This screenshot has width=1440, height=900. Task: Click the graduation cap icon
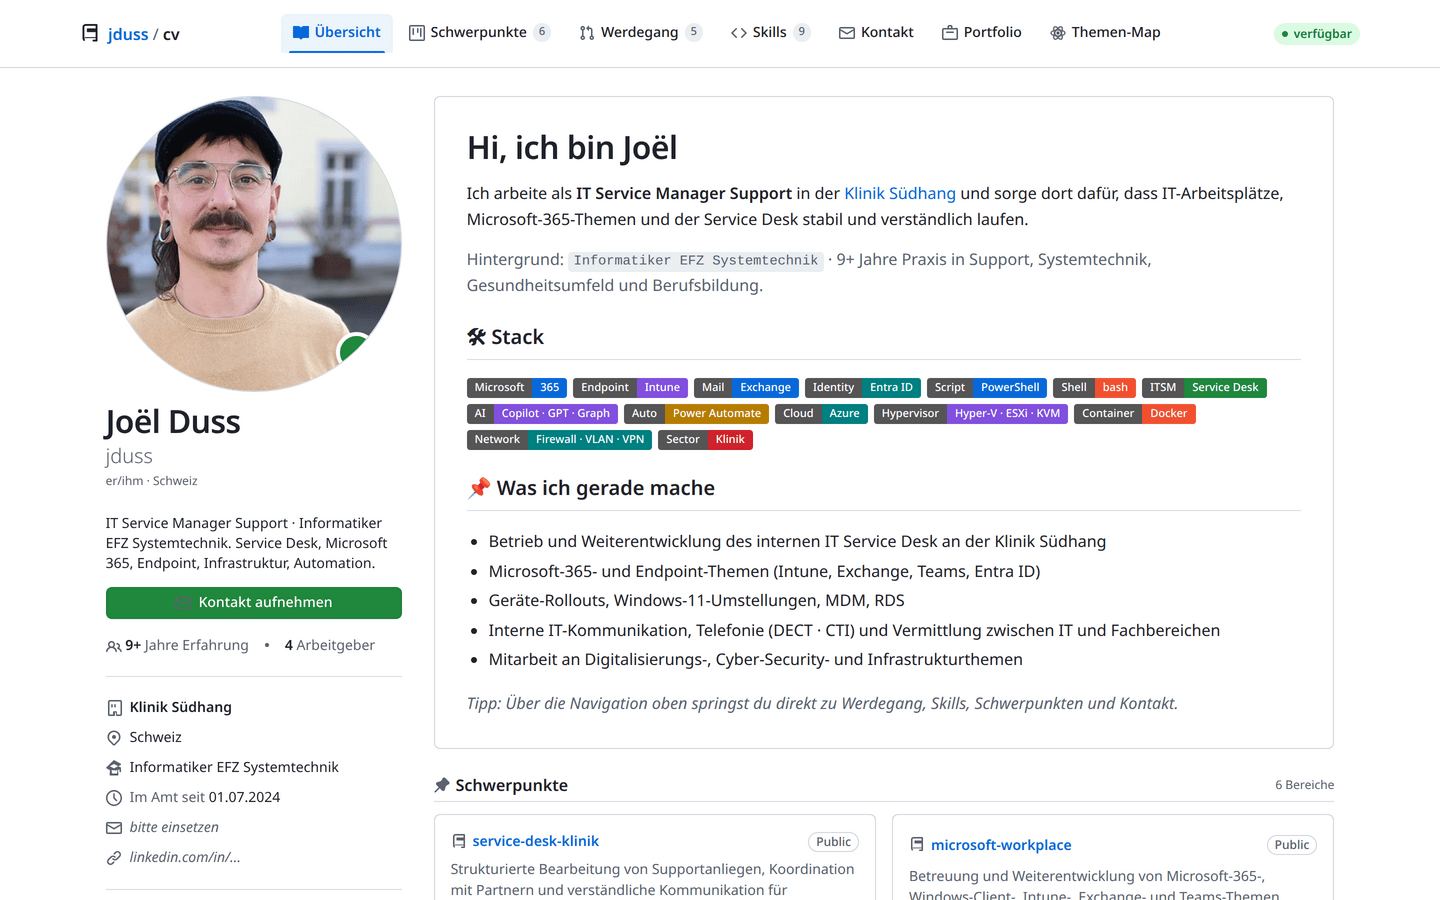114,768
